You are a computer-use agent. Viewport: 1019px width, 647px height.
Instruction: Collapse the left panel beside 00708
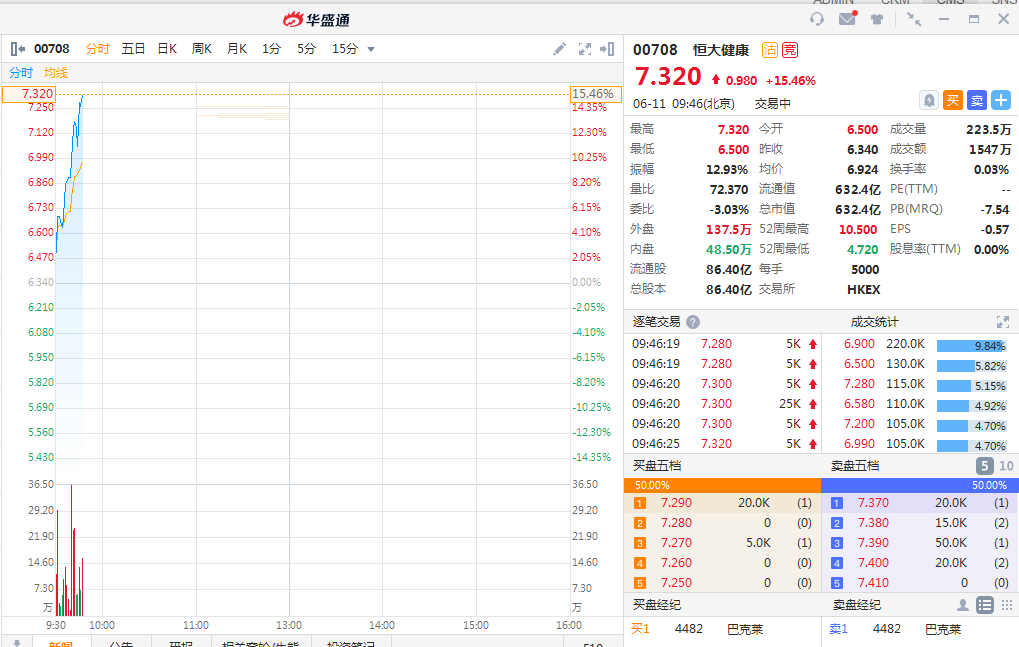(x=18, y=49)
